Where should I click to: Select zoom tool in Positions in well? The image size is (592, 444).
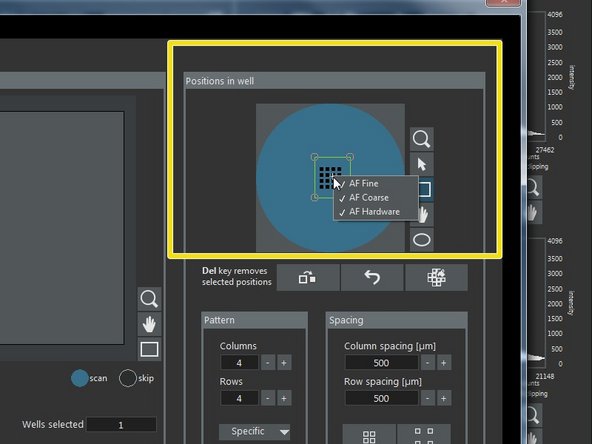tap(422, 139)
